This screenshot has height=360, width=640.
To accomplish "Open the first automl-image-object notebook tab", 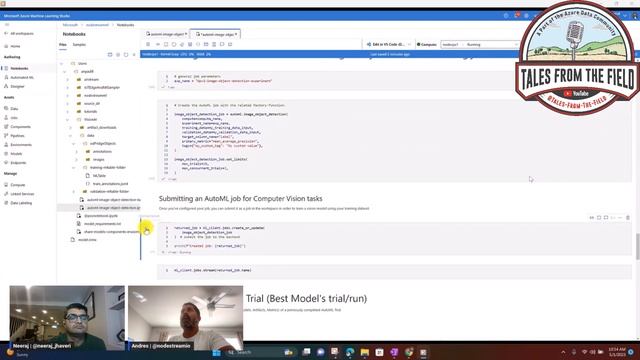I will (167, 34).
